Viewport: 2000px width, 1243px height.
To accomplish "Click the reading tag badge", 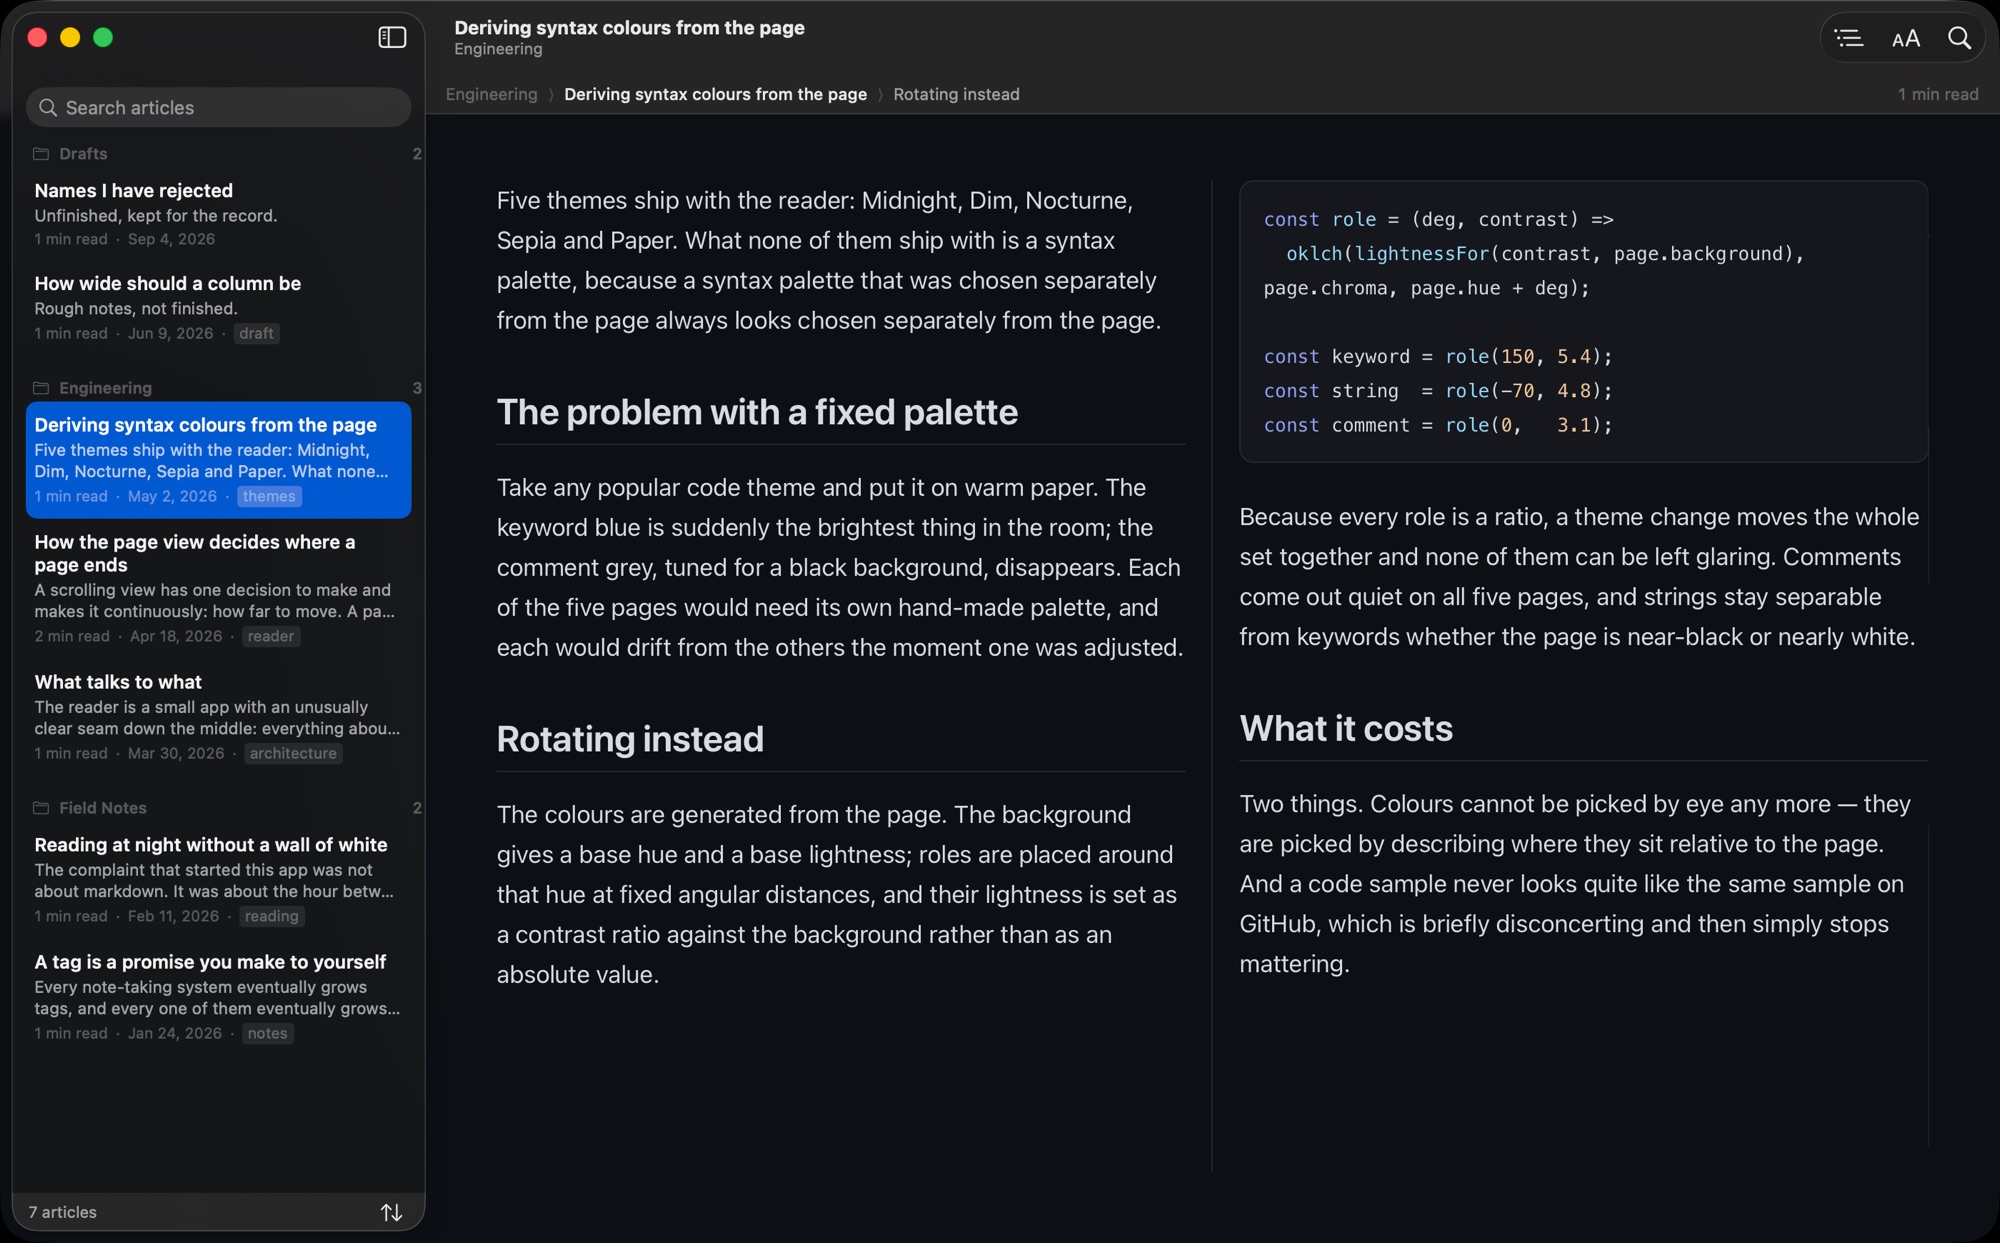I will (271, 917).
